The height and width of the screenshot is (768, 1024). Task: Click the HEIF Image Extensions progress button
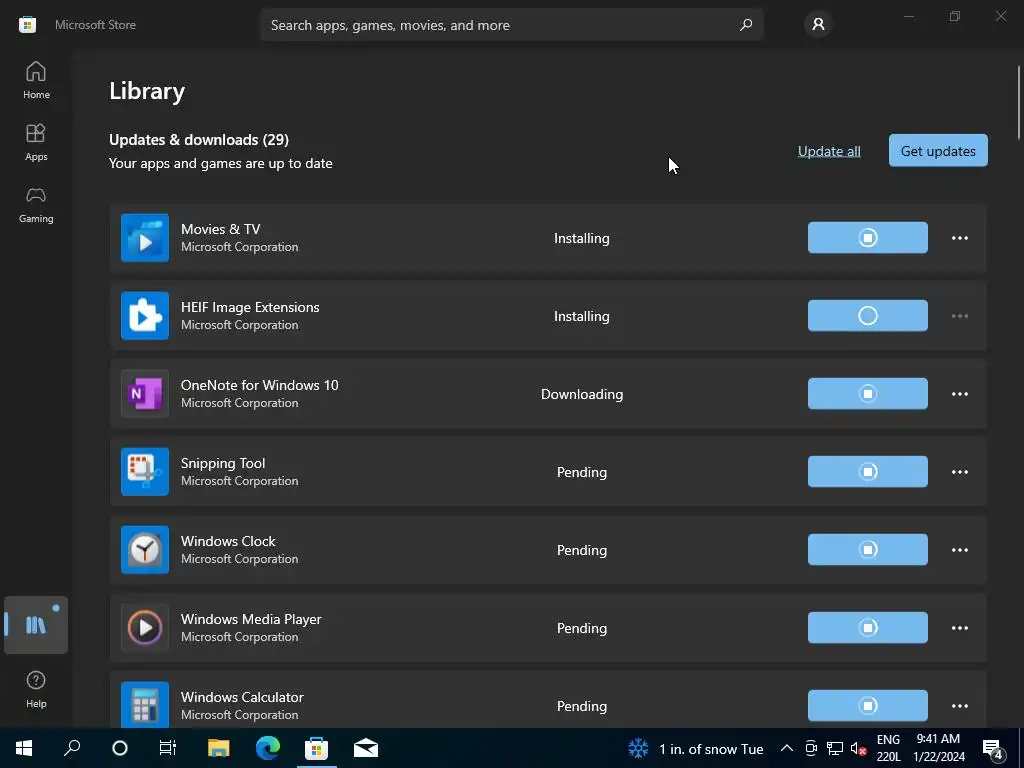click(867, 315)
